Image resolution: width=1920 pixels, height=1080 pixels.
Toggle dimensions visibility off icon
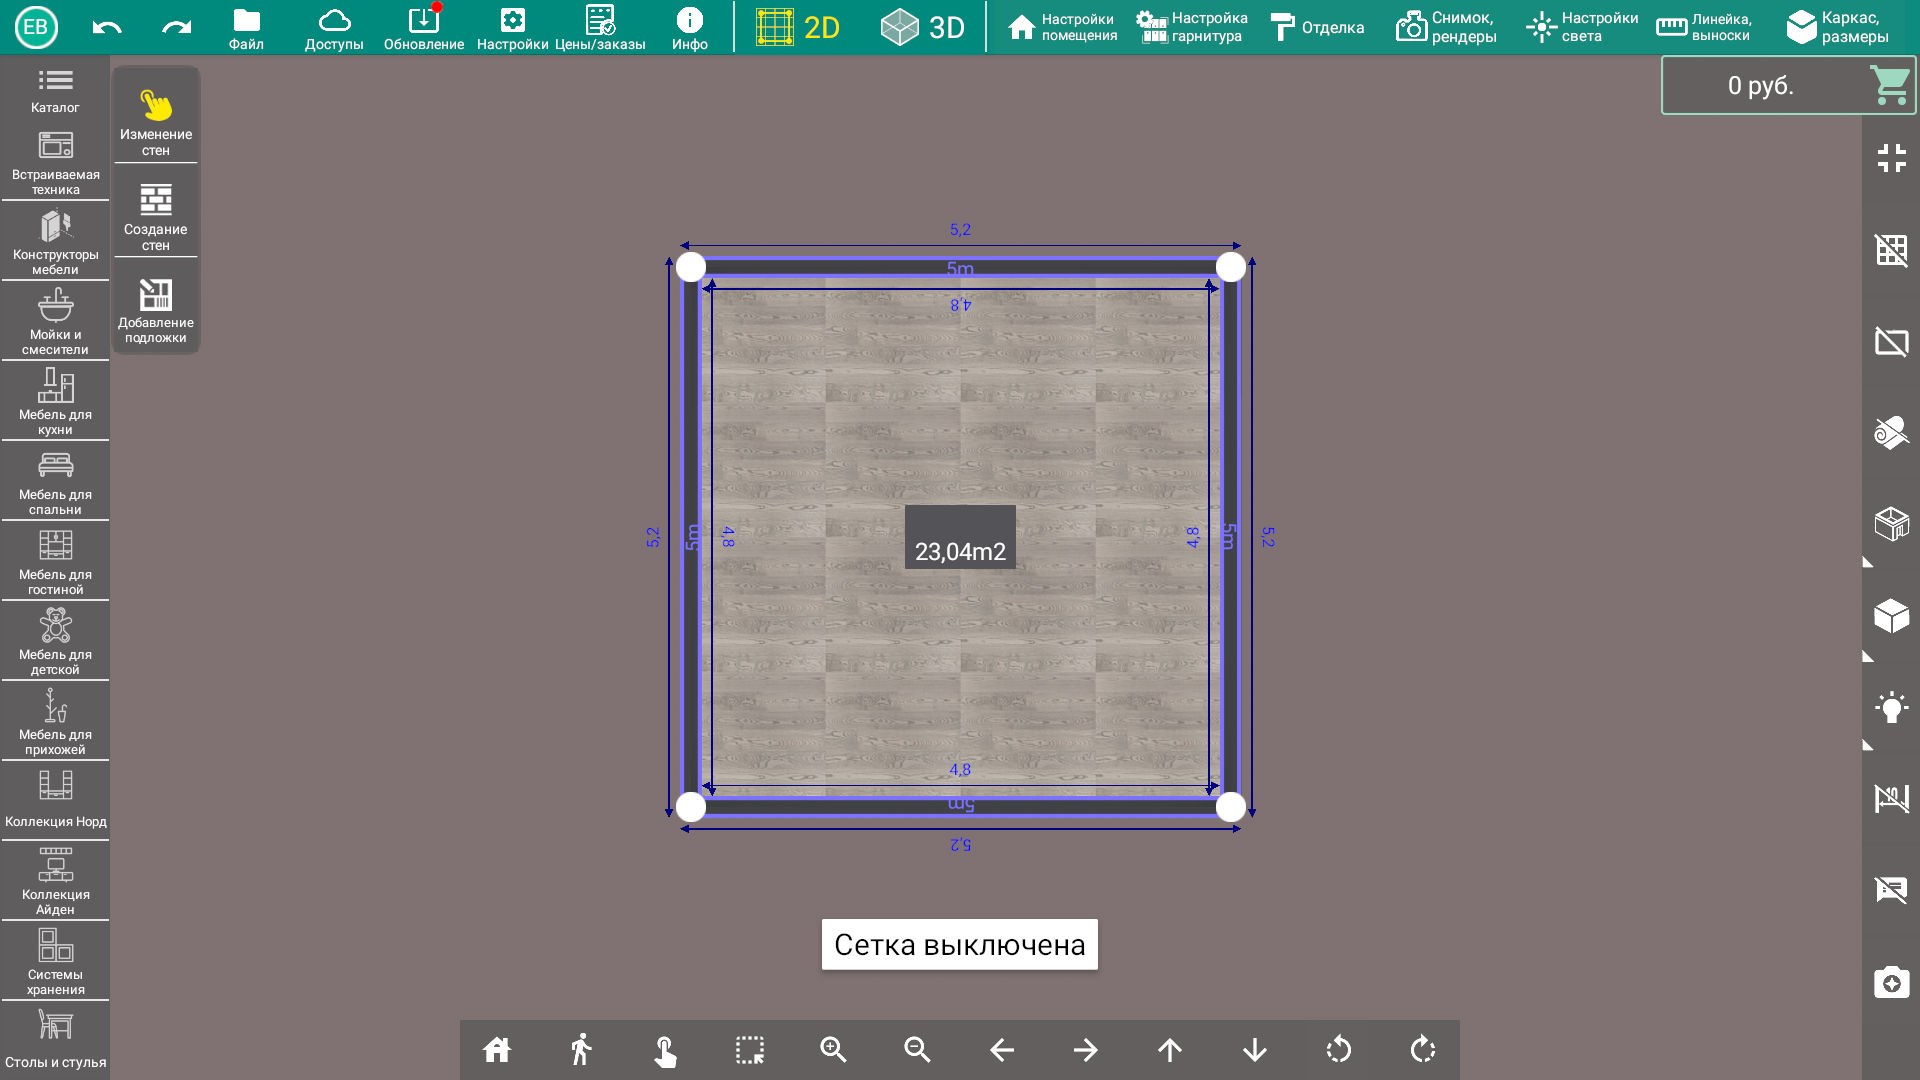click(1891, 798)
